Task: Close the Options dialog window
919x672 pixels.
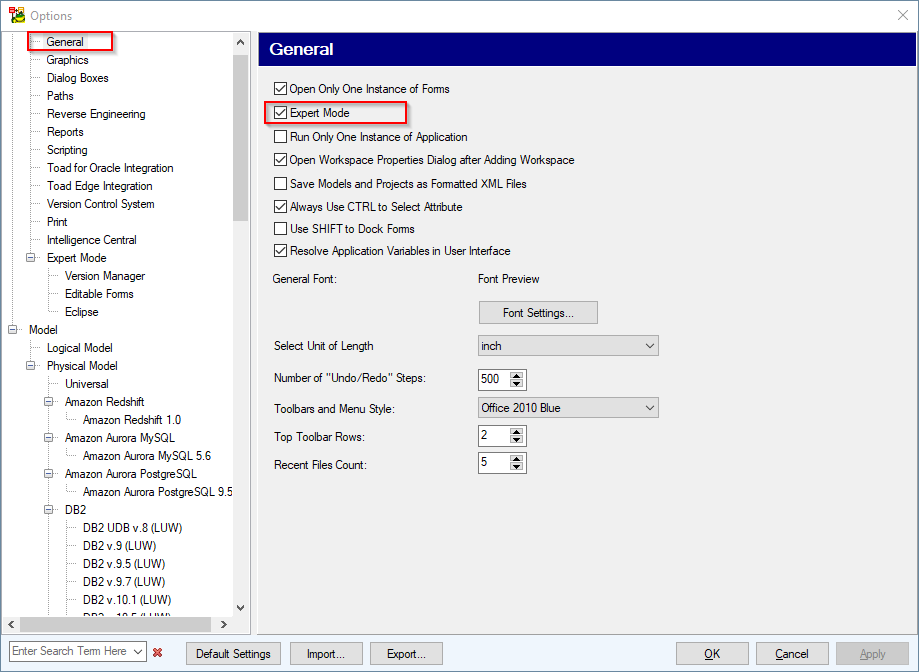Action: [903, 15]
